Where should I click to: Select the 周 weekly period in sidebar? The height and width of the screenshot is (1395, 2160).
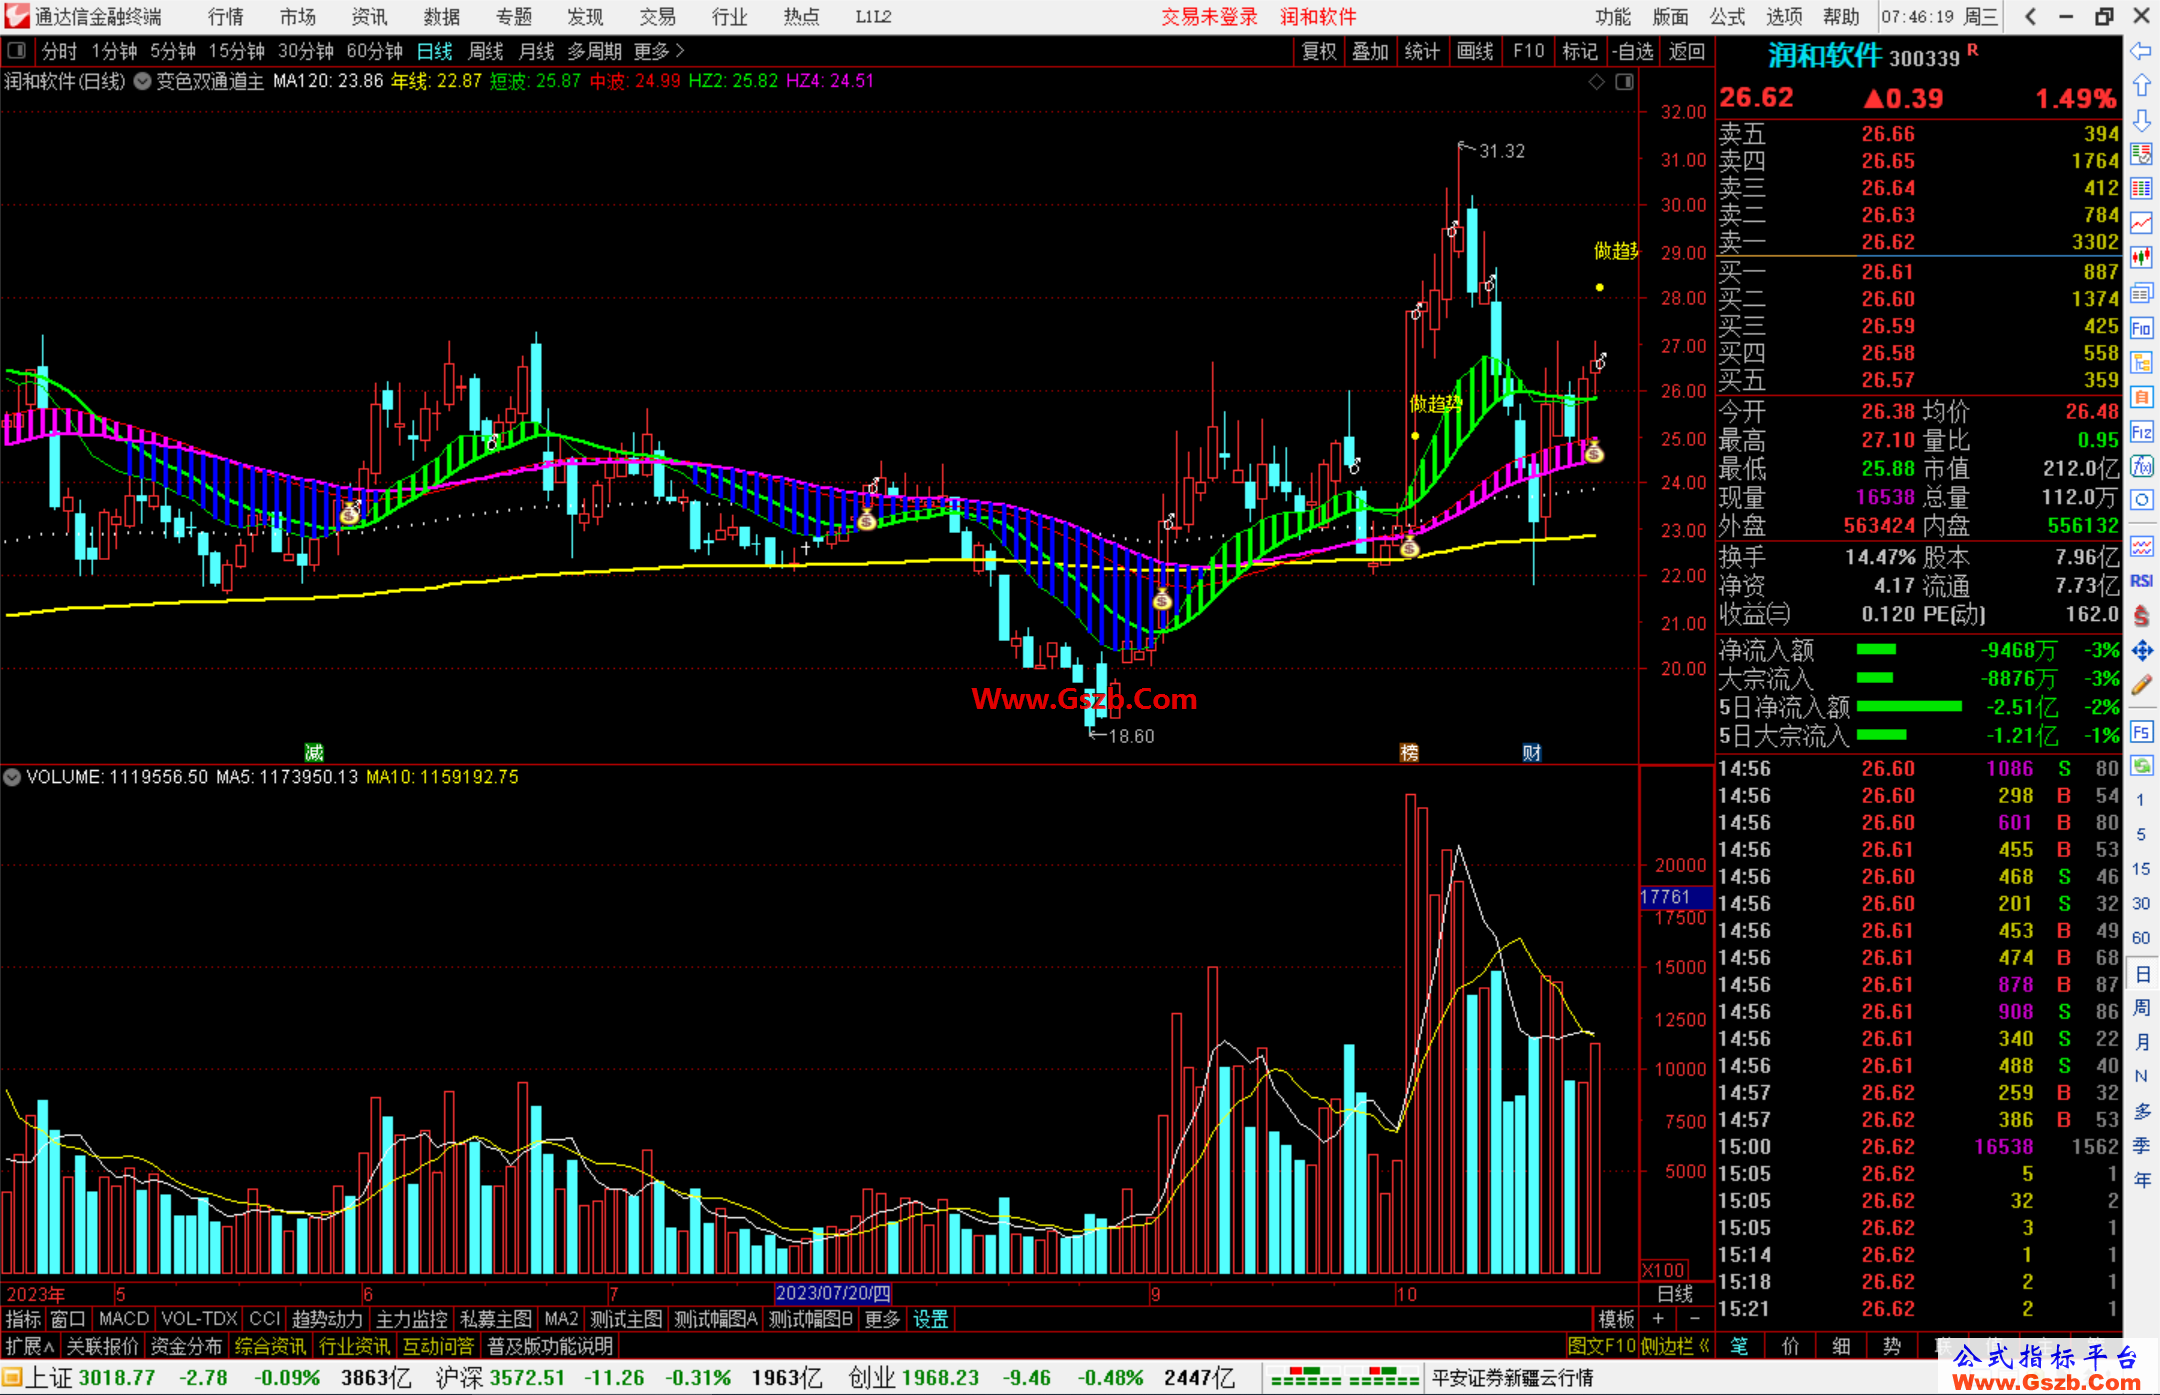click(2141, 1007)
